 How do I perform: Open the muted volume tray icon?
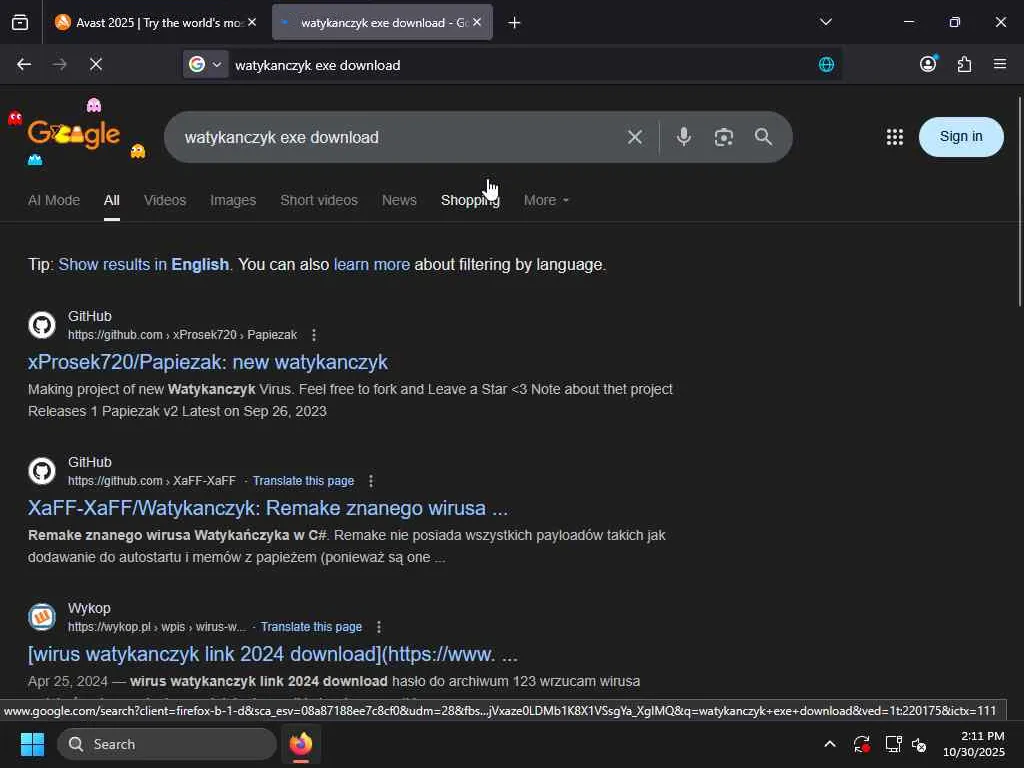point(919,744)
